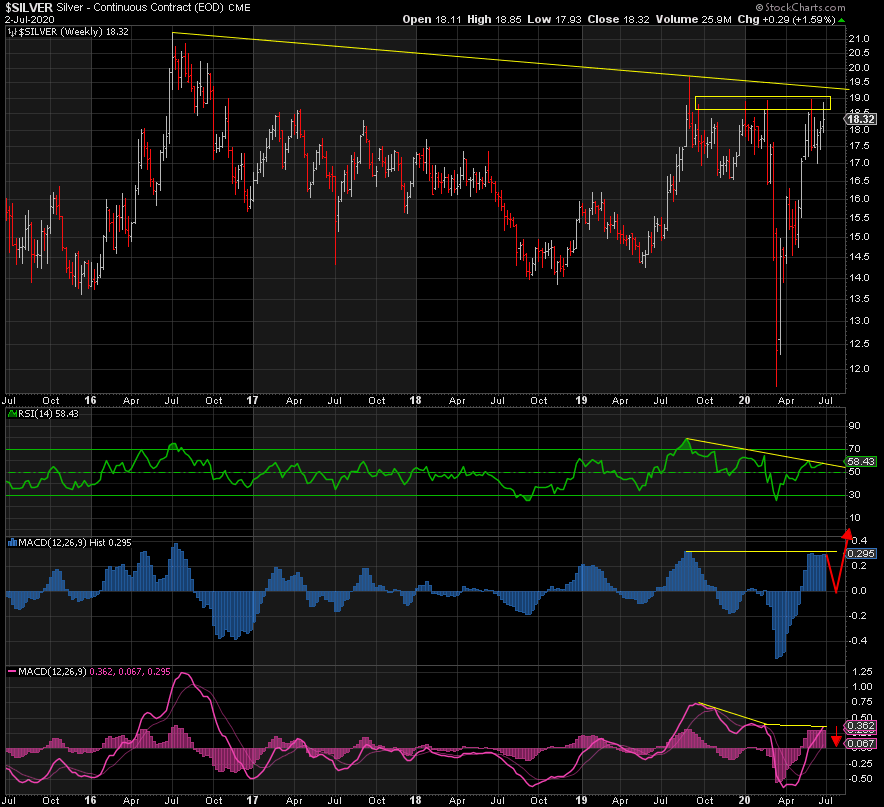This screenshot has width=884, height=807.
Task: Click the 0.362 MACD line value tag
Action: pos(863,728)
